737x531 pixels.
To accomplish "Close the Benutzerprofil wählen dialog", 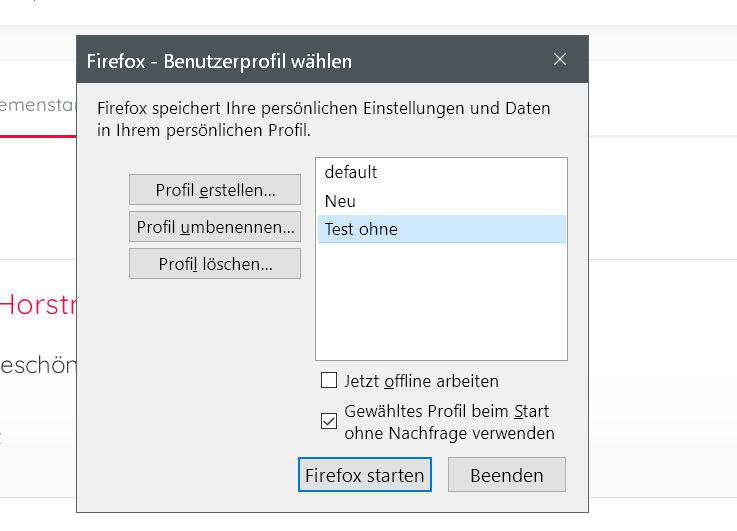I will coord(560,60).
